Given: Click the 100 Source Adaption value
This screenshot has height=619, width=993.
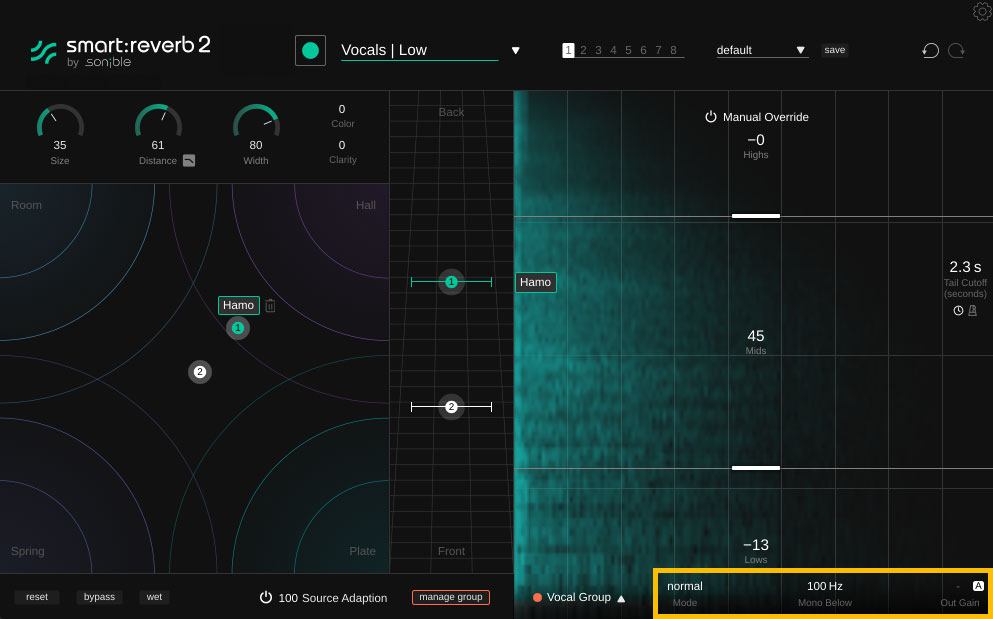Looking at the screenshot, I should (x=288, y=597).
